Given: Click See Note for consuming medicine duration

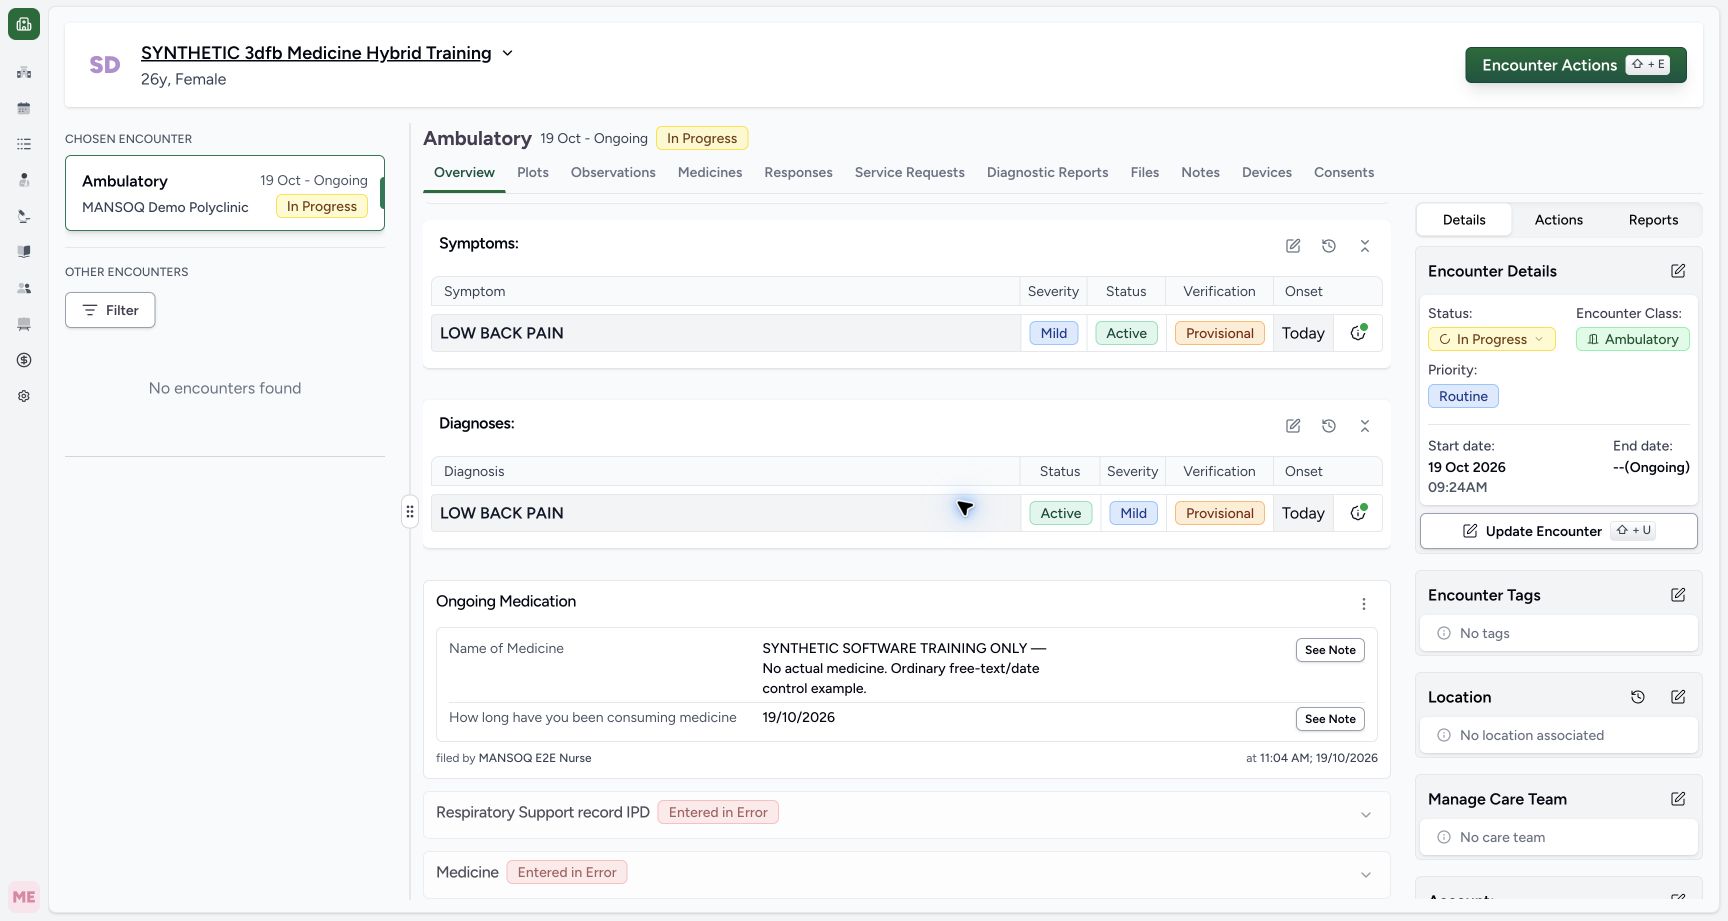Looking at the screenshot, I should pos(1330,719).
